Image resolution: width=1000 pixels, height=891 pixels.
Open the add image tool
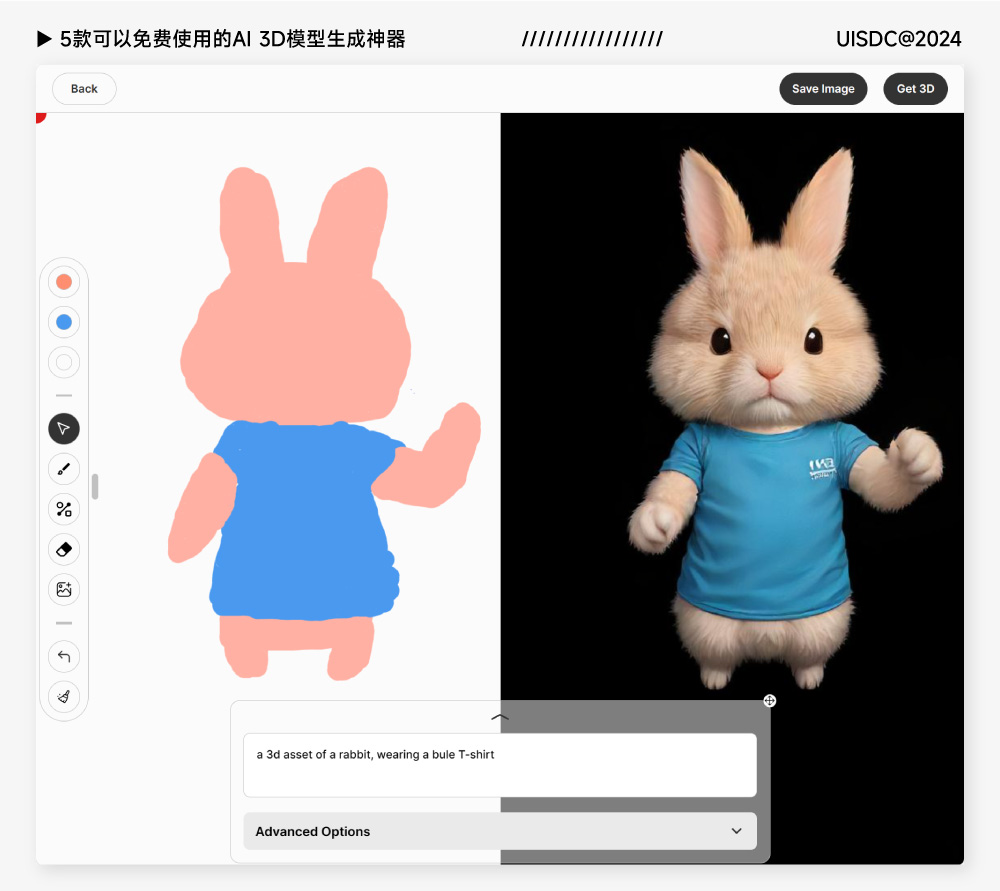(63, 589)
